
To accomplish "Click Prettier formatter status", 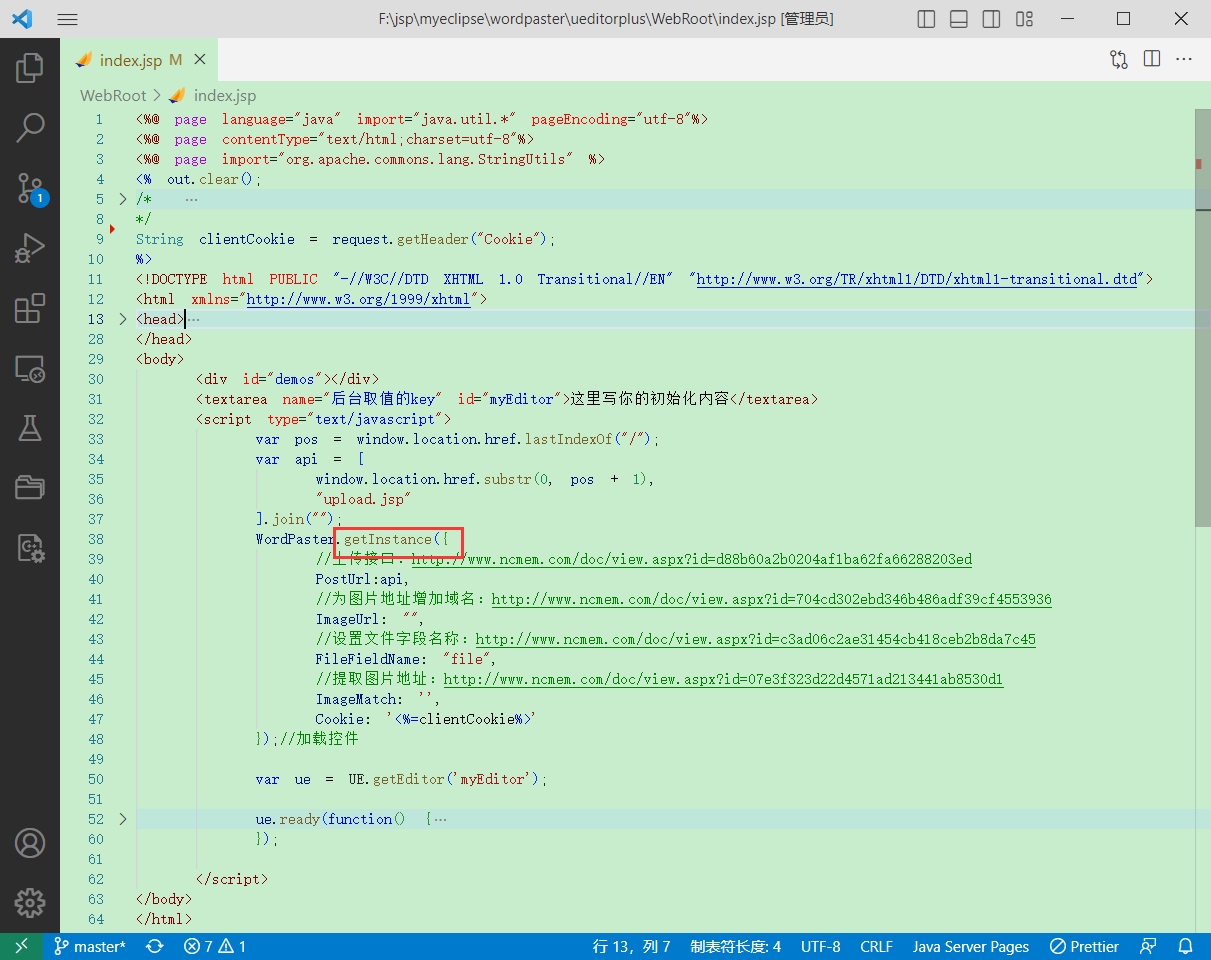I will (x=1084, y=946).
